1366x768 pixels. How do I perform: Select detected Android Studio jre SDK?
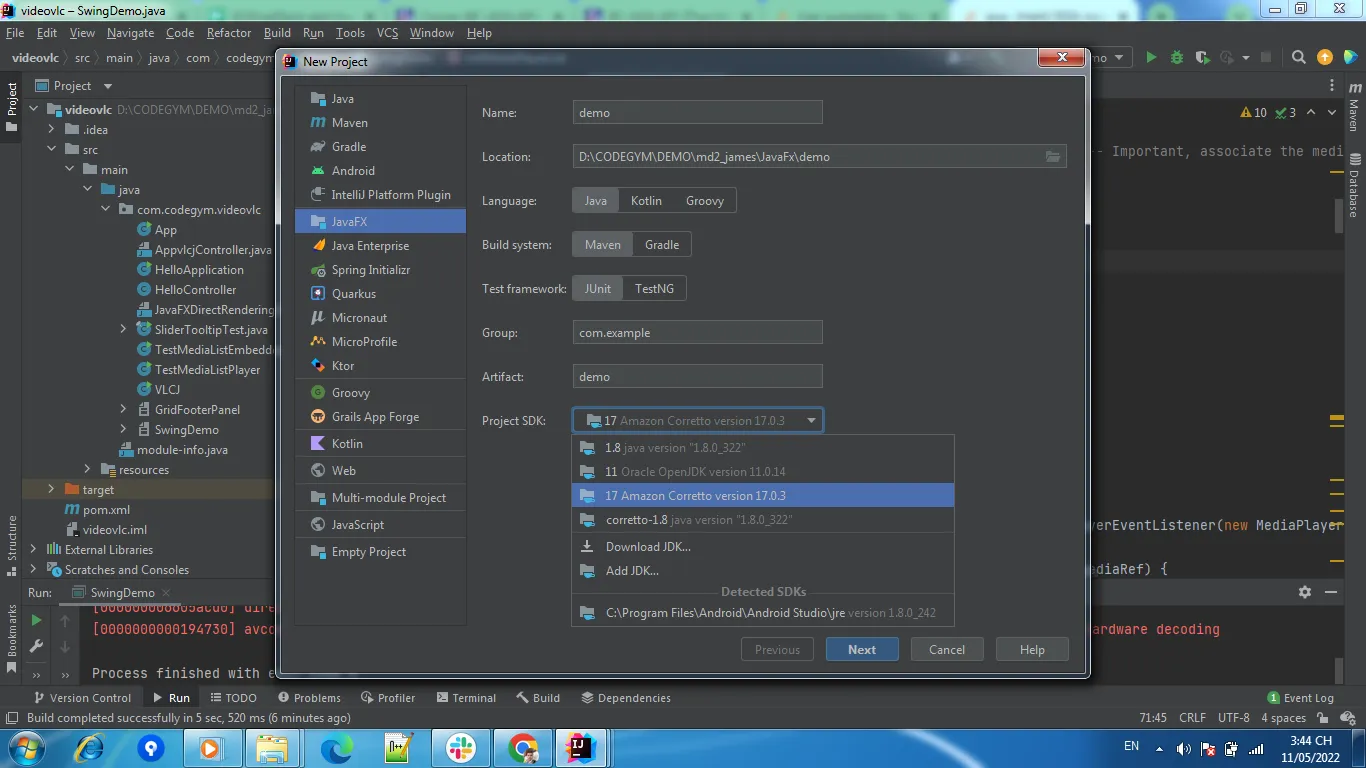pos(763,613)
